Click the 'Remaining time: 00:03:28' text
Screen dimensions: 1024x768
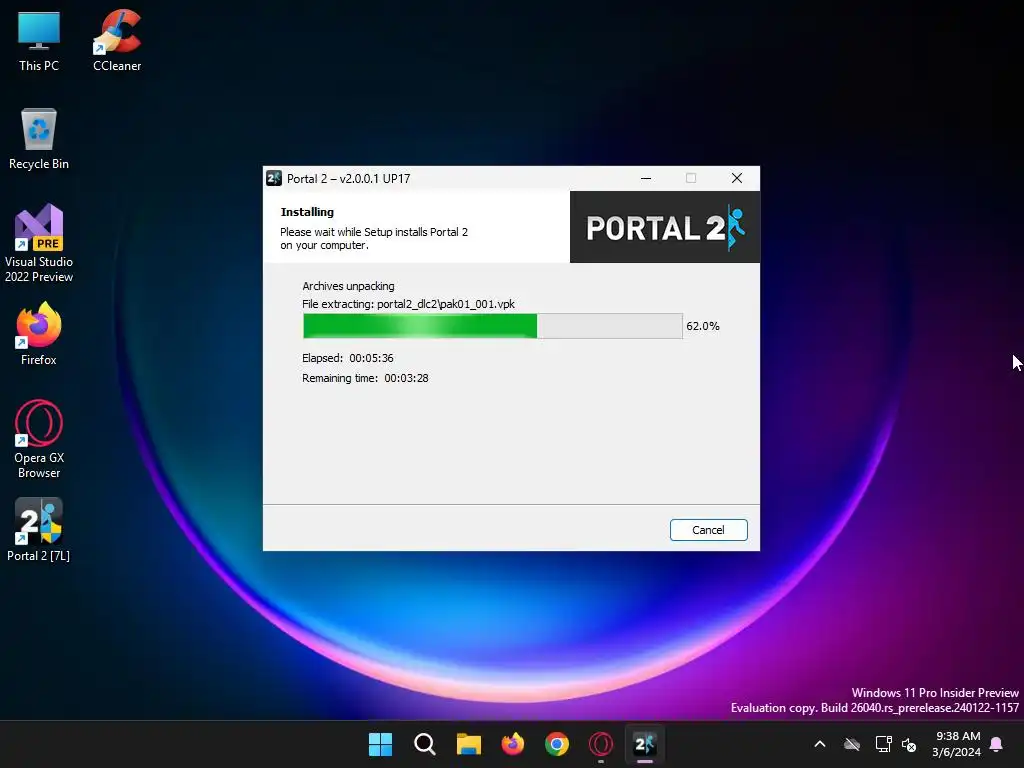pos(365,378)
